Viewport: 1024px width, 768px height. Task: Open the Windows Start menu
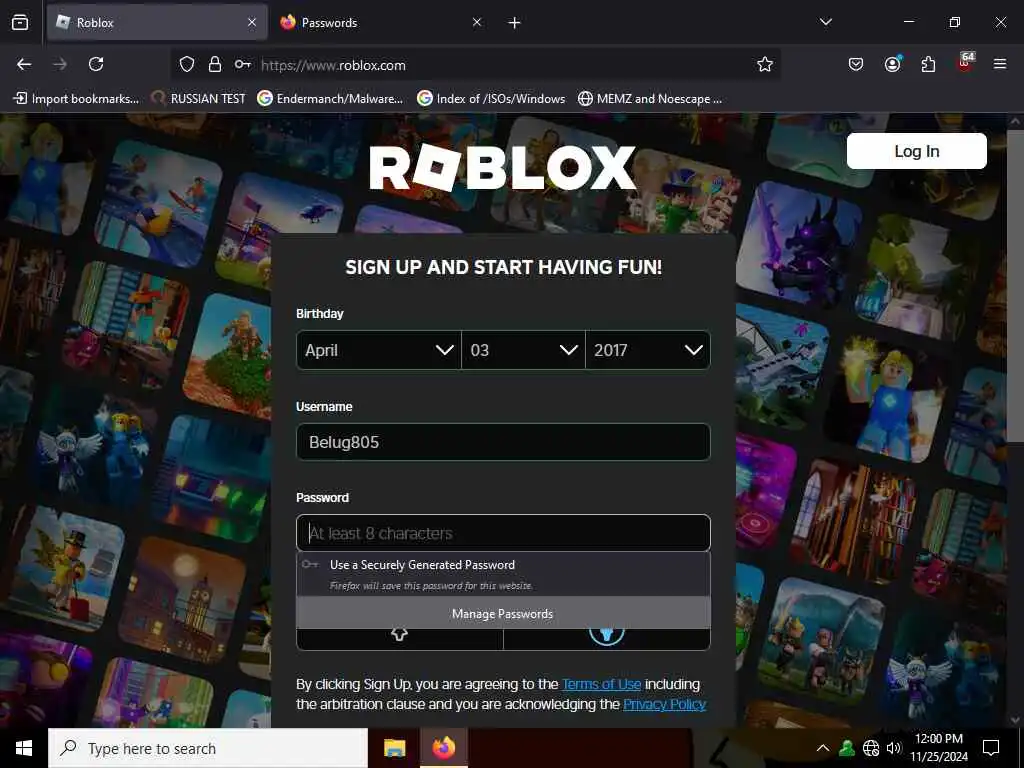pos(24,748)
